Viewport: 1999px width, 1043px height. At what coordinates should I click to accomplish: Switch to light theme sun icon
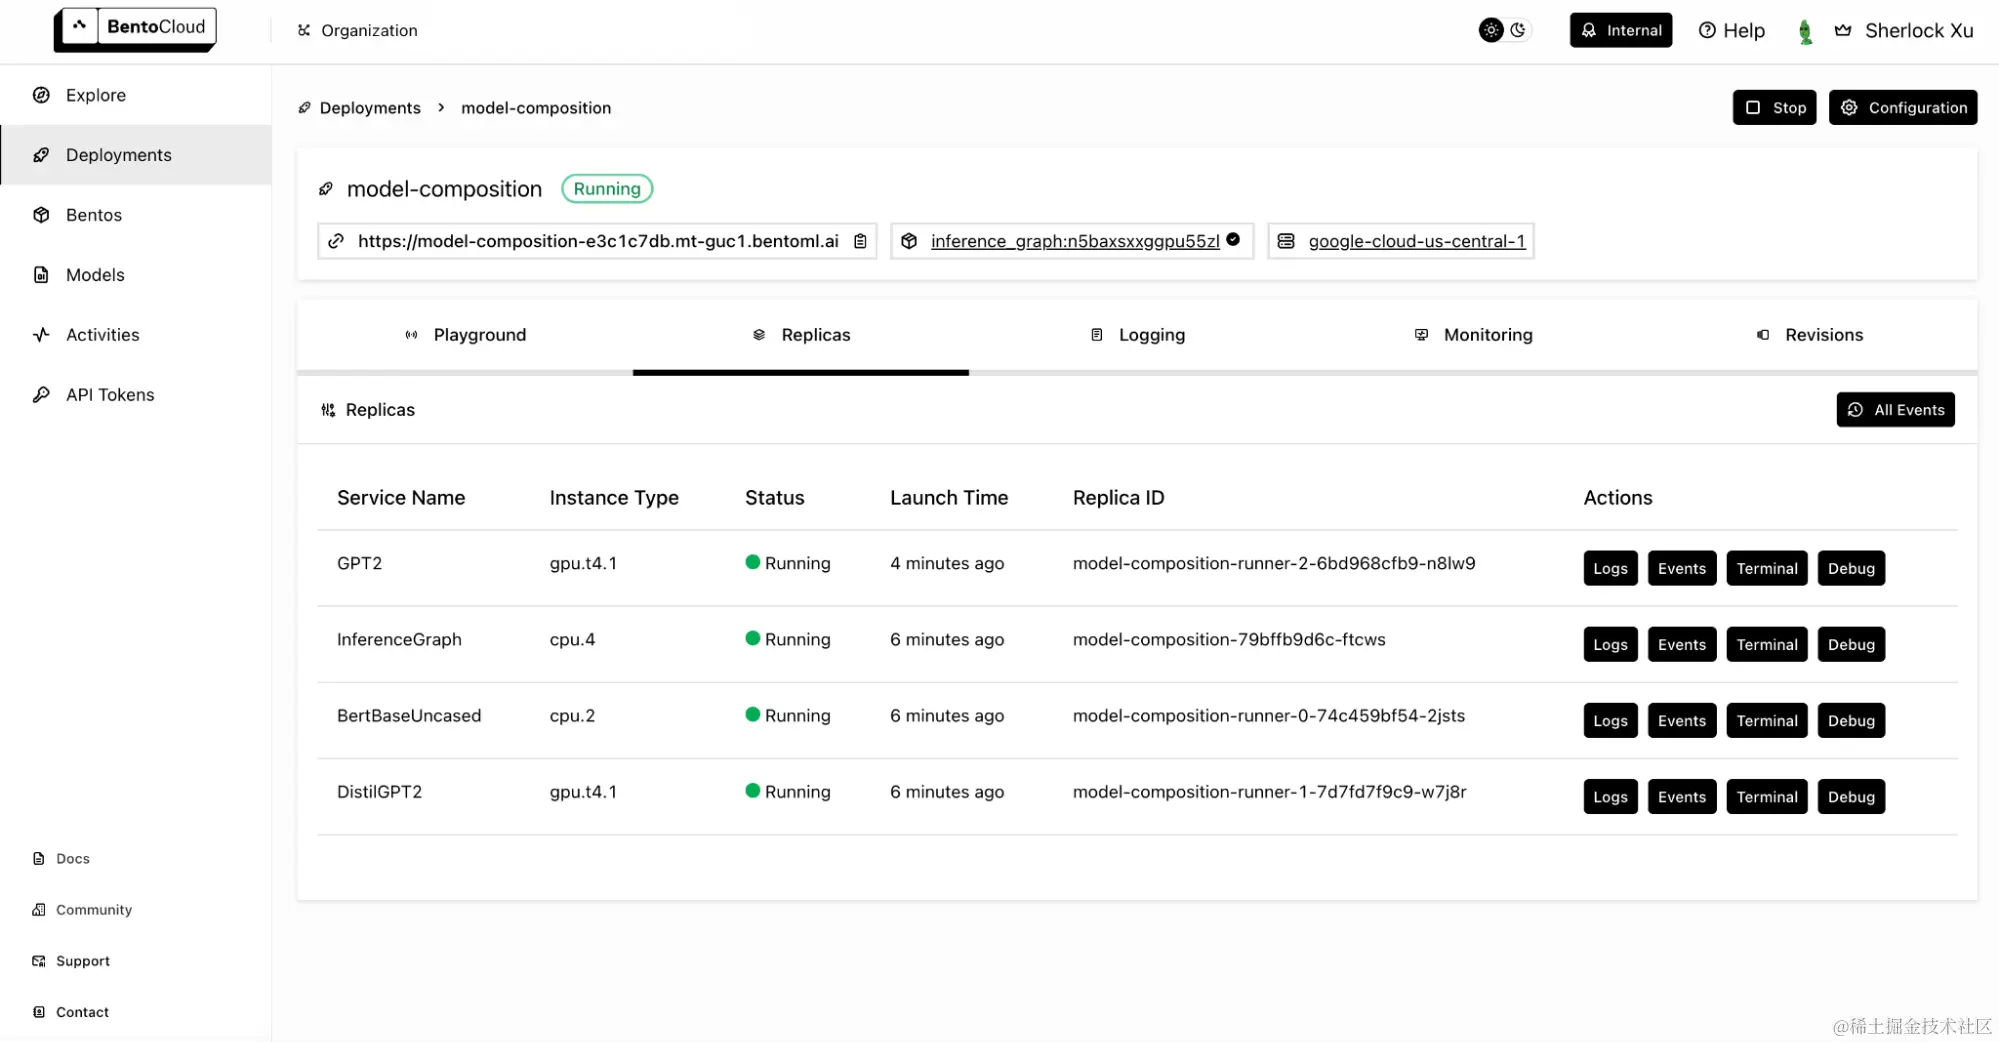[x=1490, y=30]
